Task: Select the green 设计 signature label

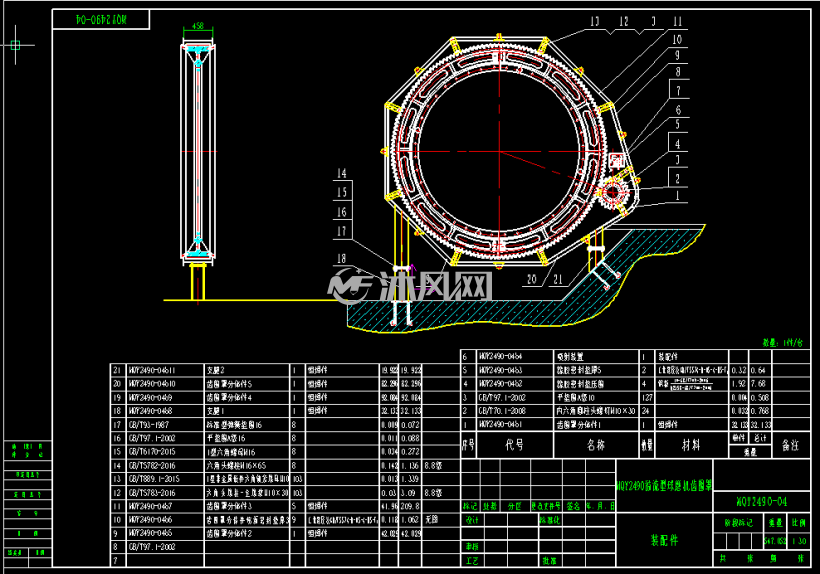Action: point(472,520)
